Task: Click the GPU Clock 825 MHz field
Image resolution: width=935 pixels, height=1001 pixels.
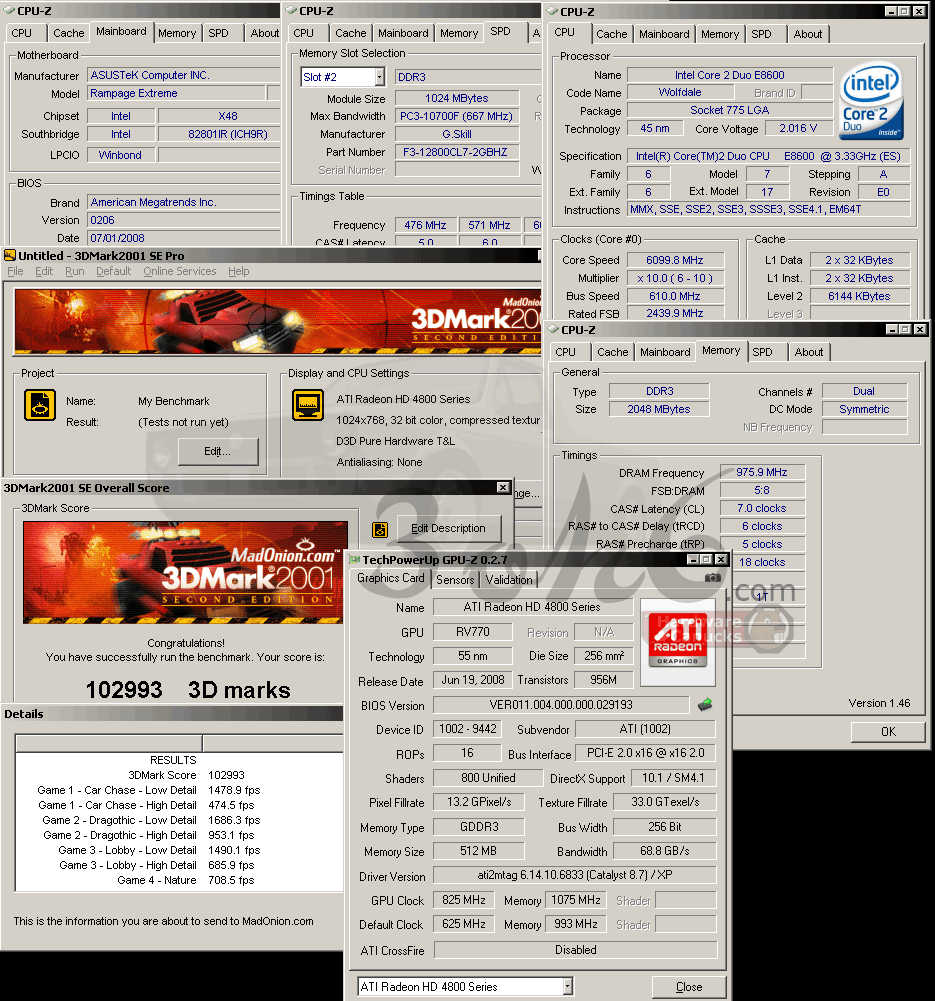Action: point(464,900)
